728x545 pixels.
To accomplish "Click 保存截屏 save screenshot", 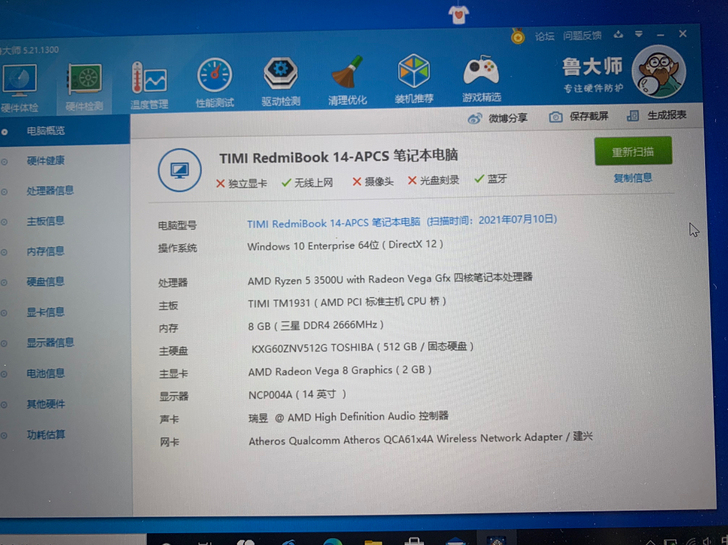I will click(578, 117).
